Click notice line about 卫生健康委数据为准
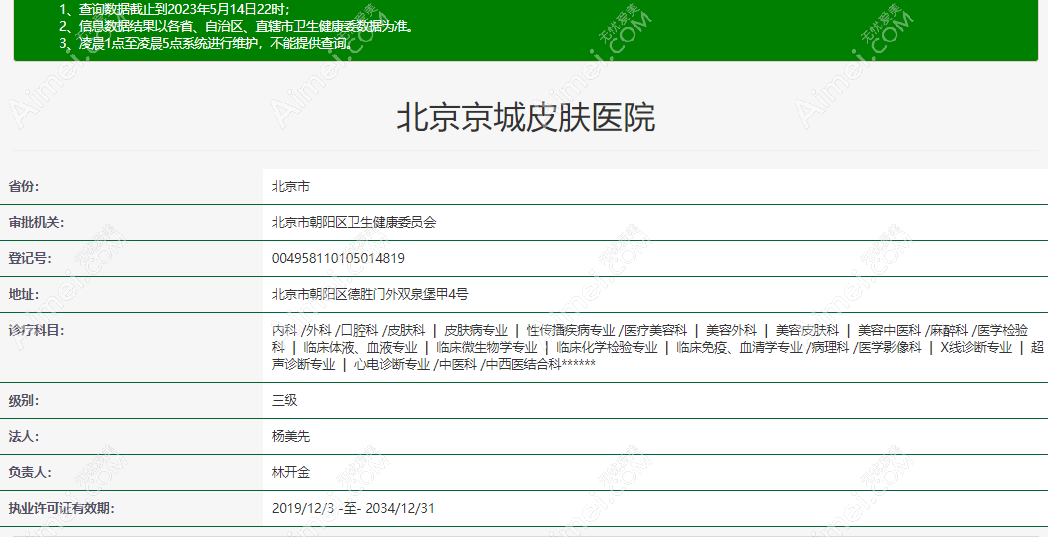 coord(237,26)
